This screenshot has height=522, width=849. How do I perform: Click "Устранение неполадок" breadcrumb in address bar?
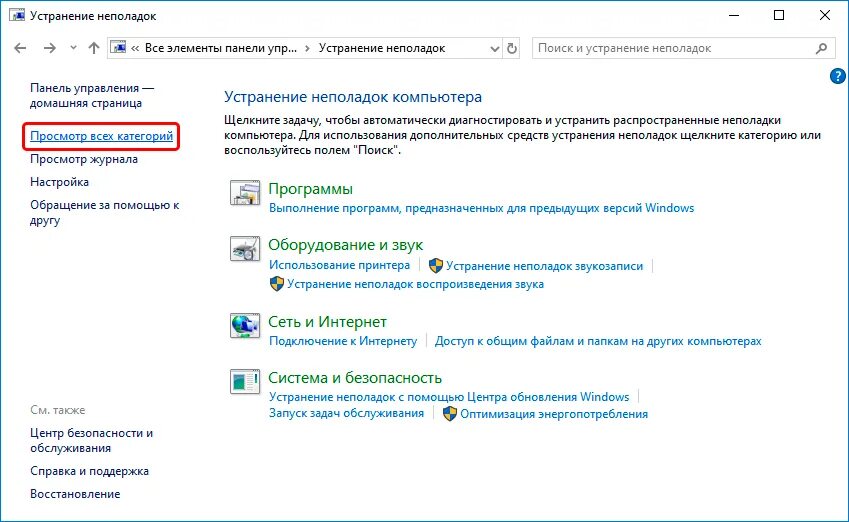[x=382, y=48]
